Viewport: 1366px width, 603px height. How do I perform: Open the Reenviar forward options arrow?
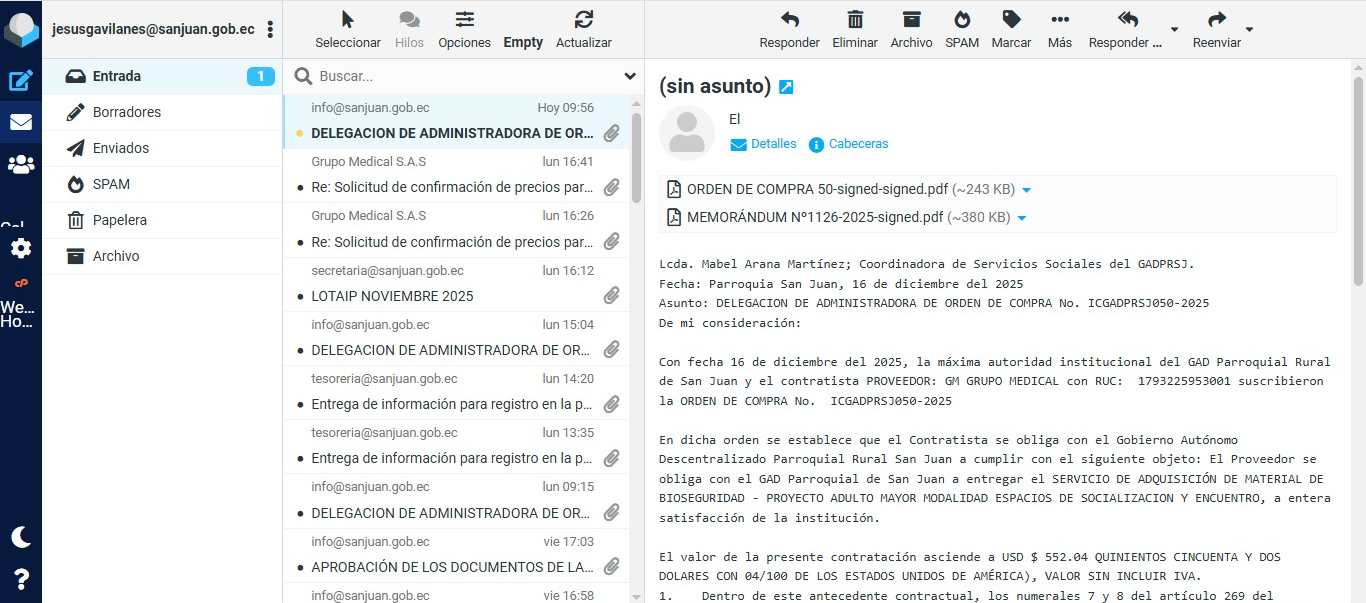click(1249, 30)
